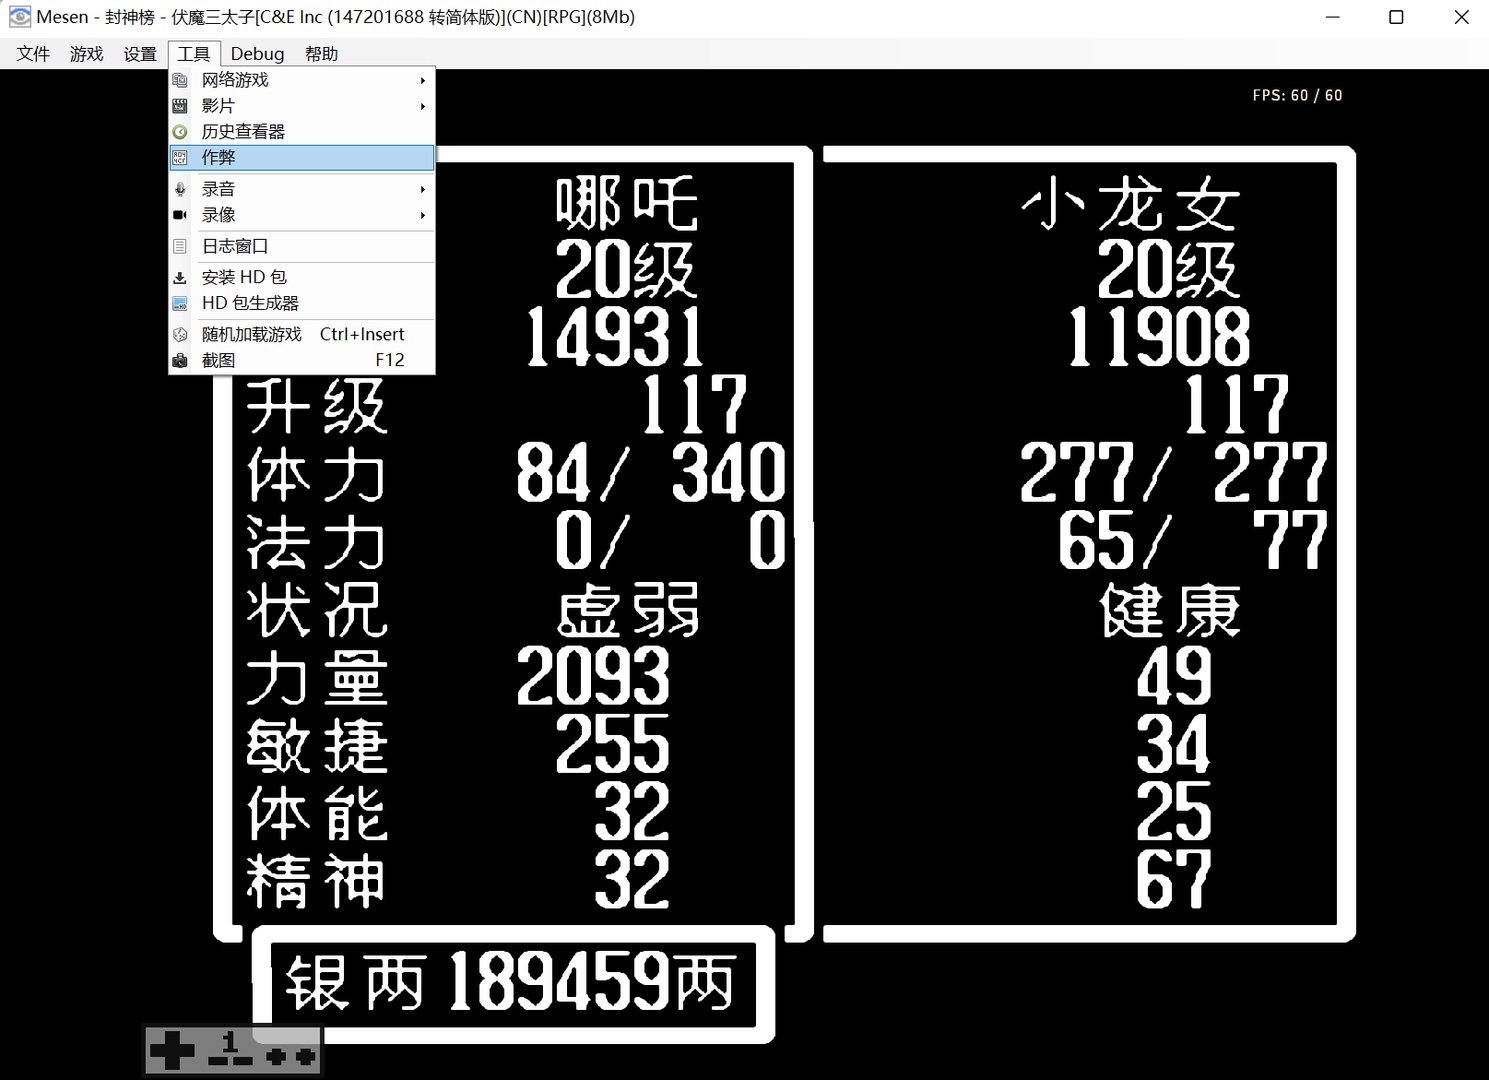
Task: Switch to the Debug menu
Action: point(257,53)
